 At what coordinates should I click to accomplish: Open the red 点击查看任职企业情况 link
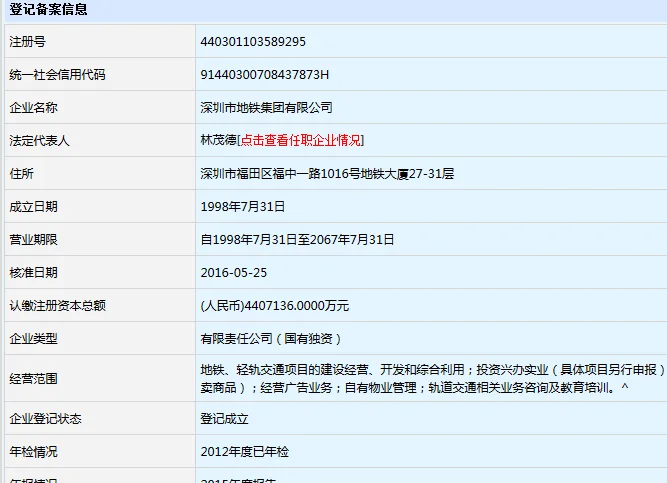pyautogui.click(x=301, y=140)
